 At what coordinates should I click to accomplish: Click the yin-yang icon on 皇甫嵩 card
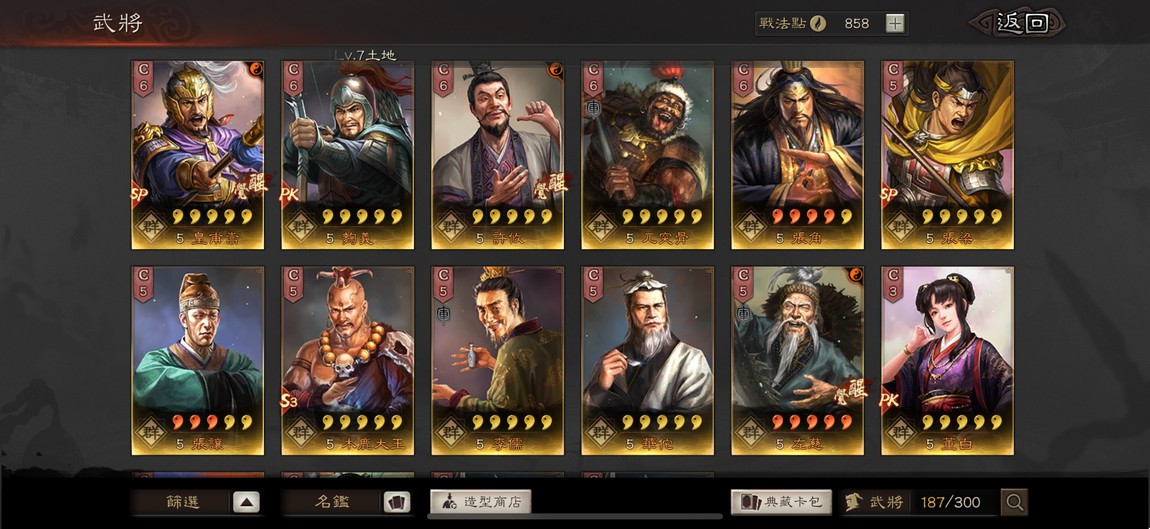click(x=257, y=68)
